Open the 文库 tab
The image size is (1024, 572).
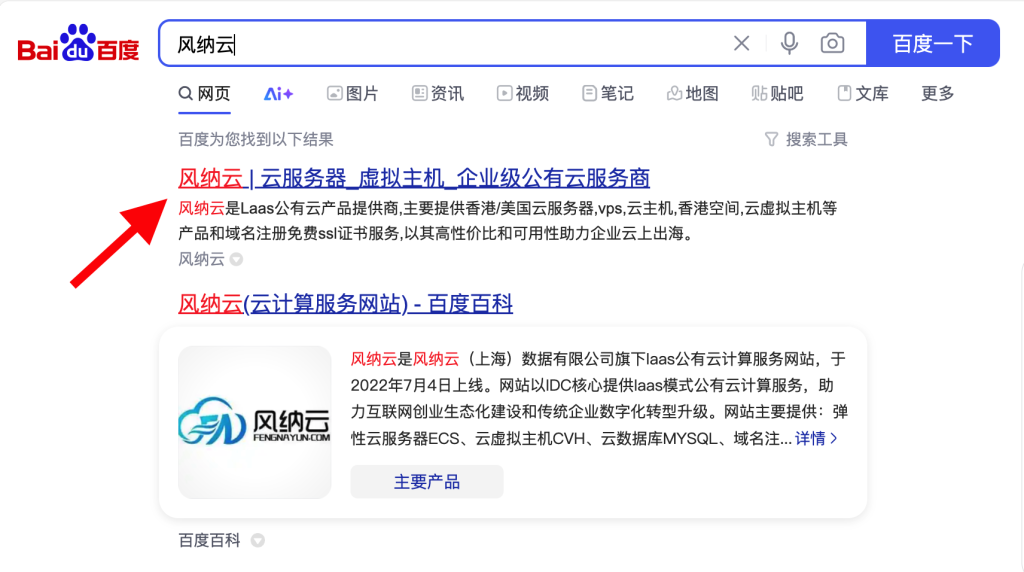862,94
